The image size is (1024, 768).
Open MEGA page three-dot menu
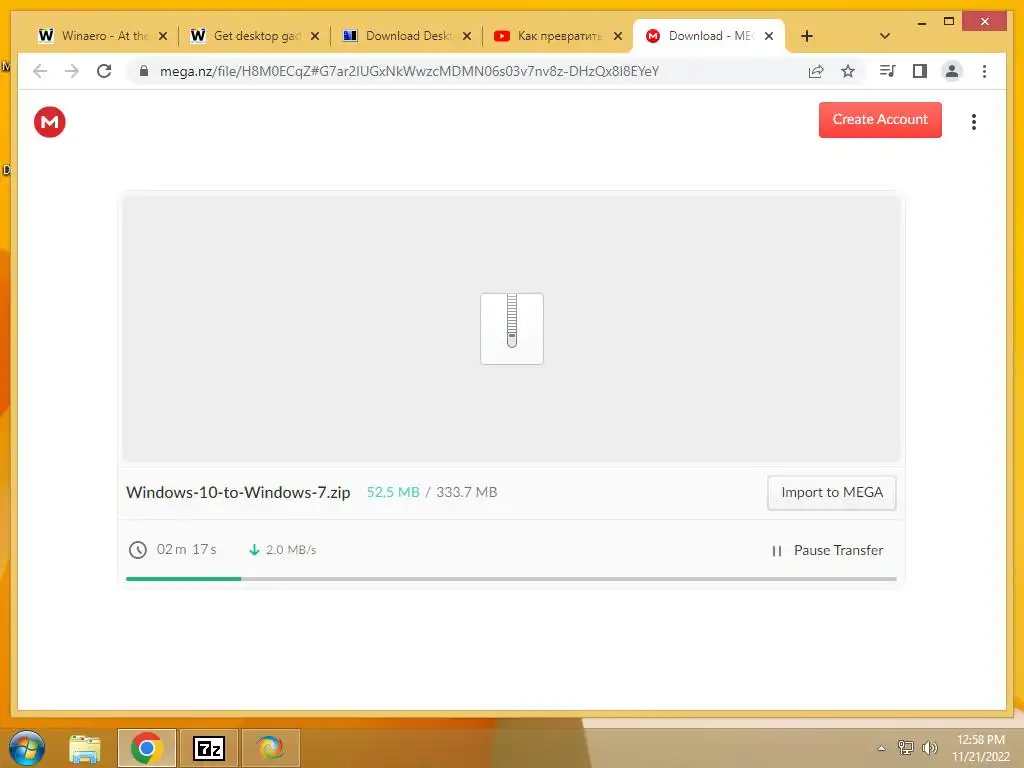973,121
